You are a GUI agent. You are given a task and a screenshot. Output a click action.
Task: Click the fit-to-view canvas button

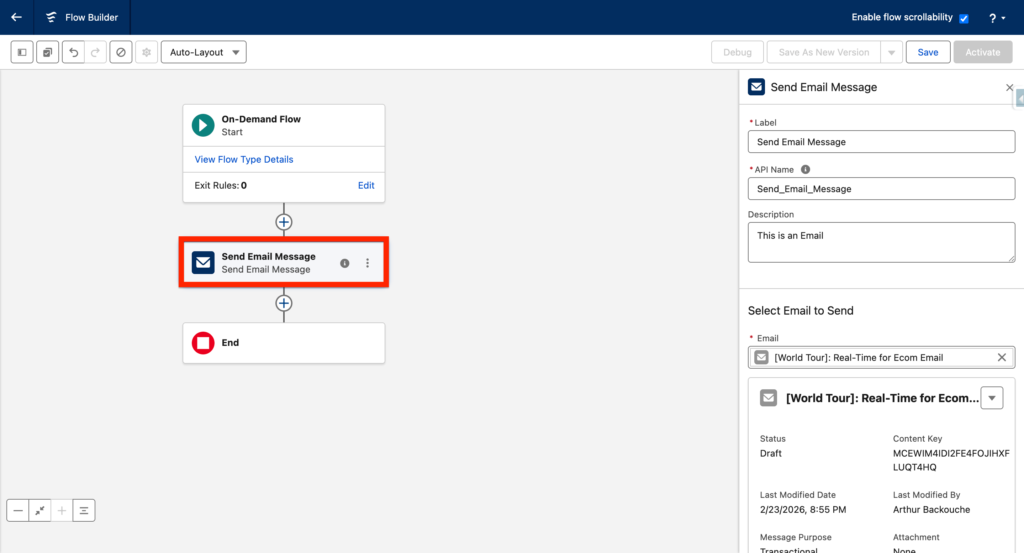pyautogui.click(x=40, y=510)
